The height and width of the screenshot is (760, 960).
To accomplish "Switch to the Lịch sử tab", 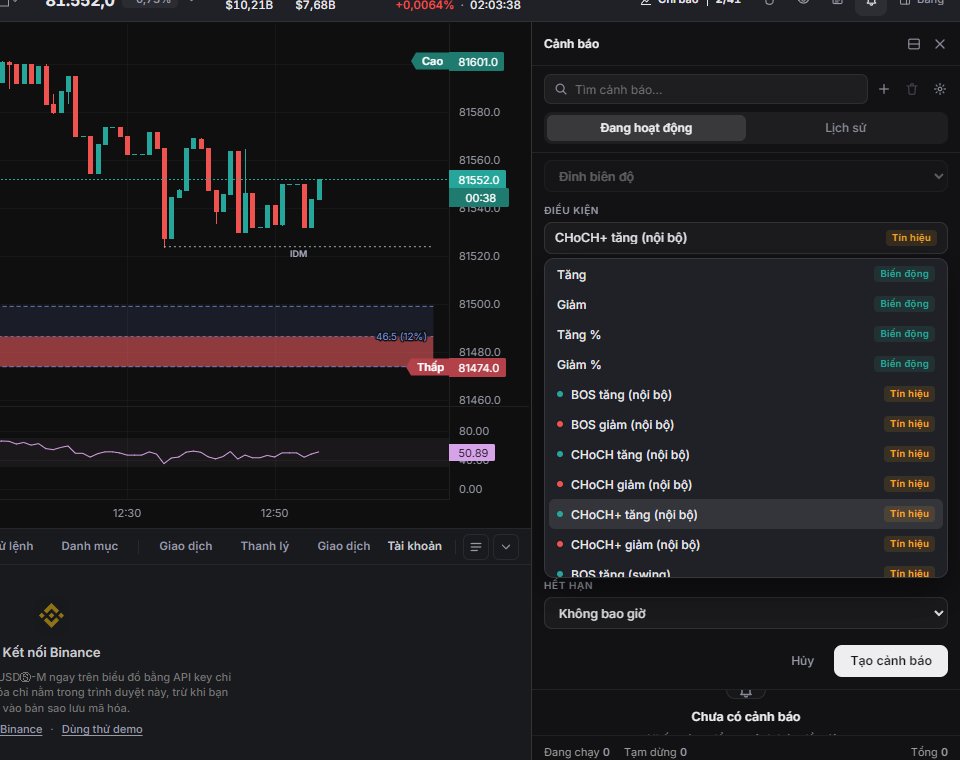I will (x=846, y=128).
